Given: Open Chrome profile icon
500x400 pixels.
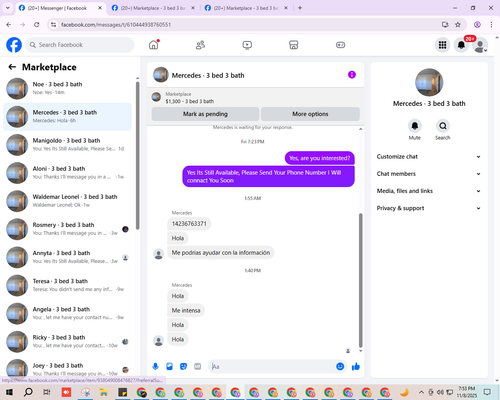Looking at the screenshot, I should 477,25.
